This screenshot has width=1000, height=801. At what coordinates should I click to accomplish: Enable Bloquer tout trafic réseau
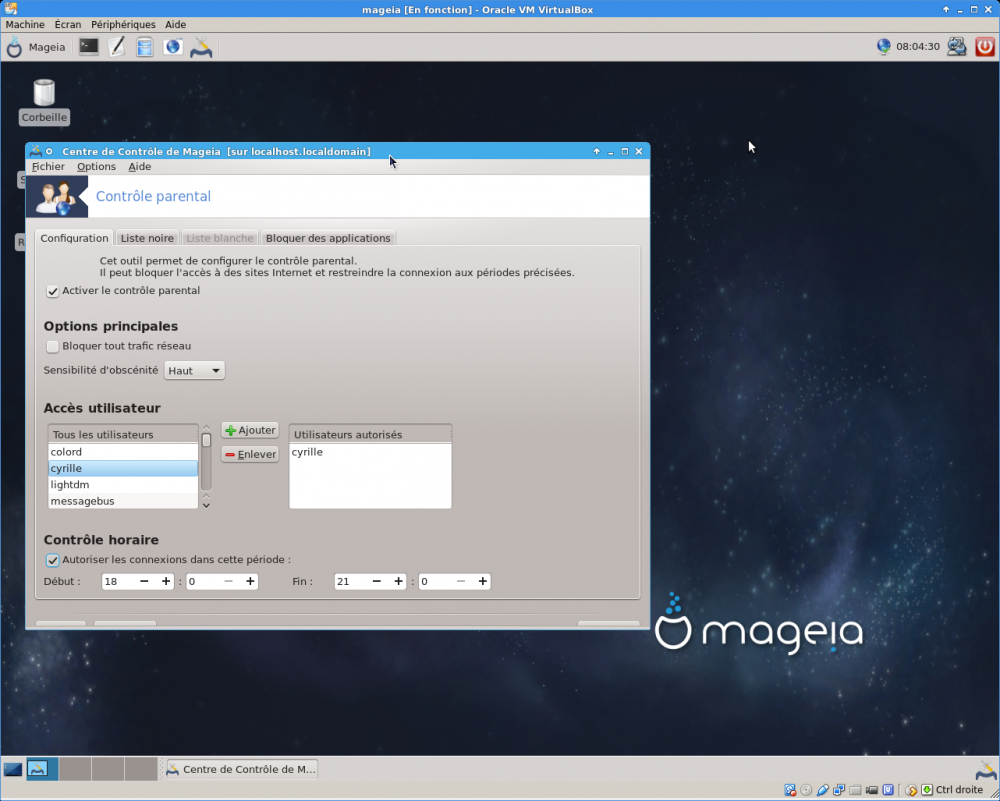coord(52,346)
